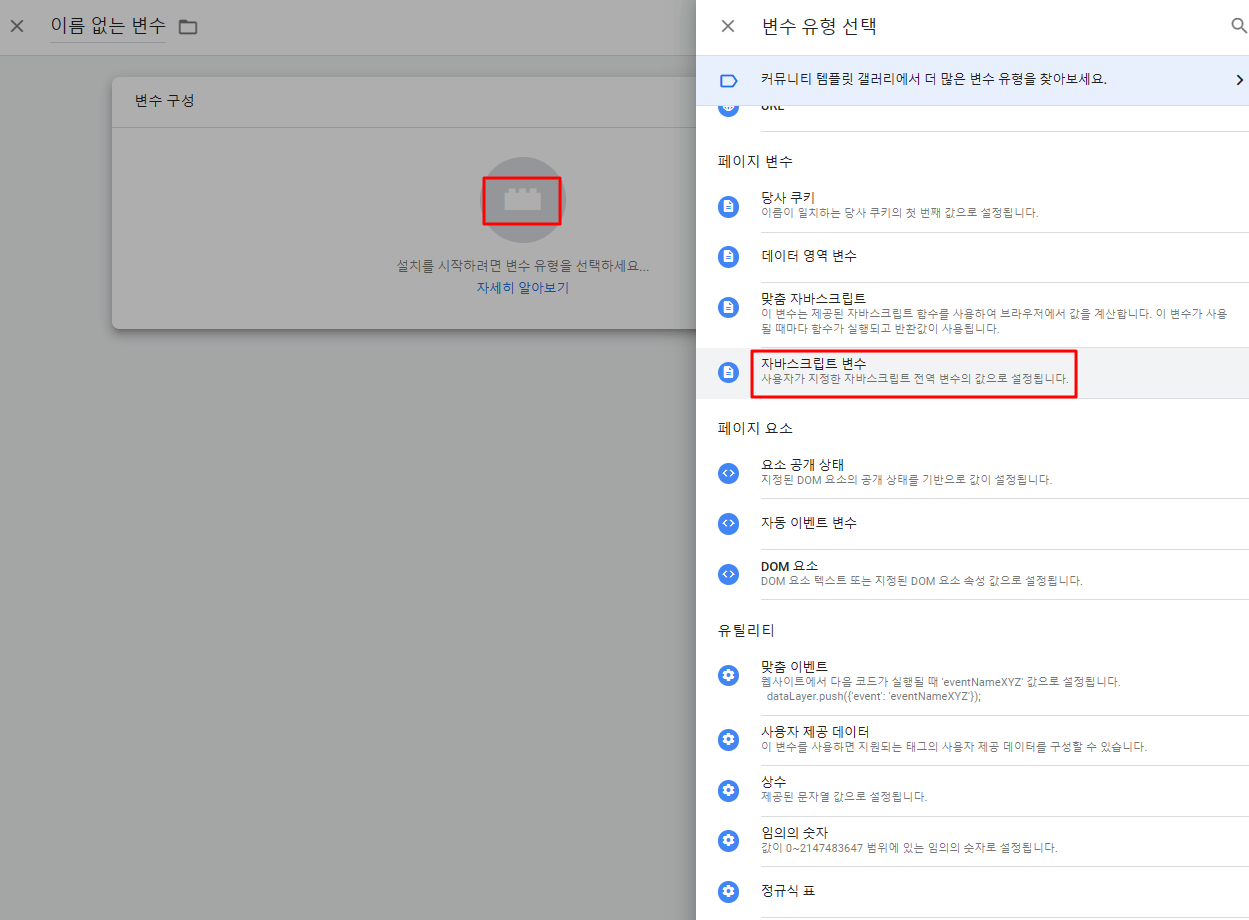The height and width of the screenshot is (920, 1249).
Task: Click the 상수 gear icon
Action: [x=728, y=790]
